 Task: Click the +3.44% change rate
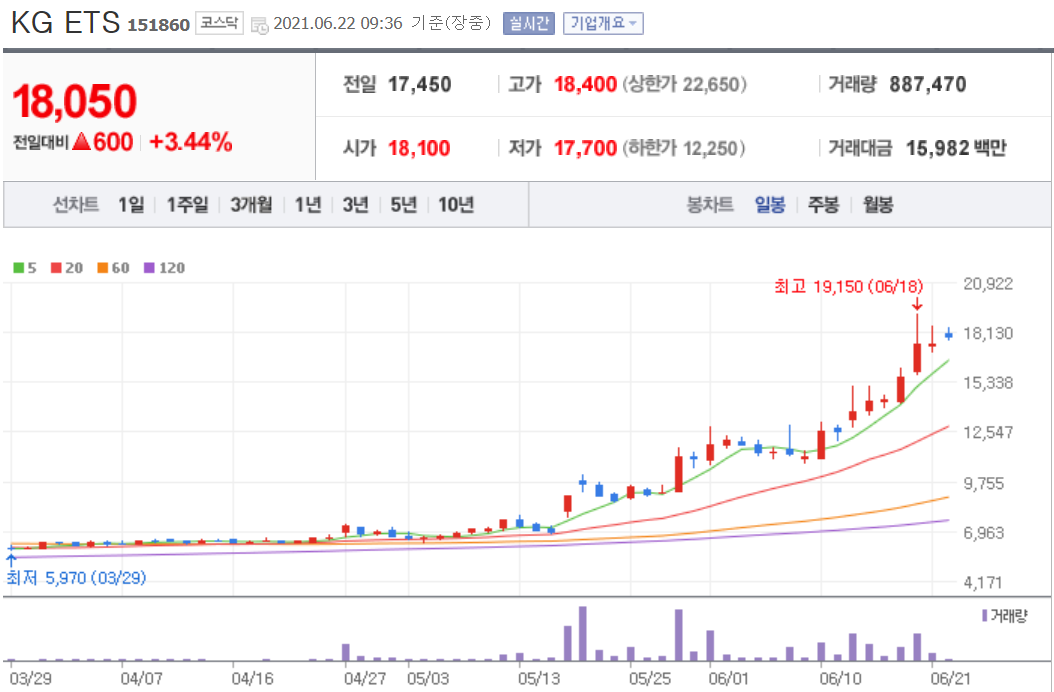(191, 142)
